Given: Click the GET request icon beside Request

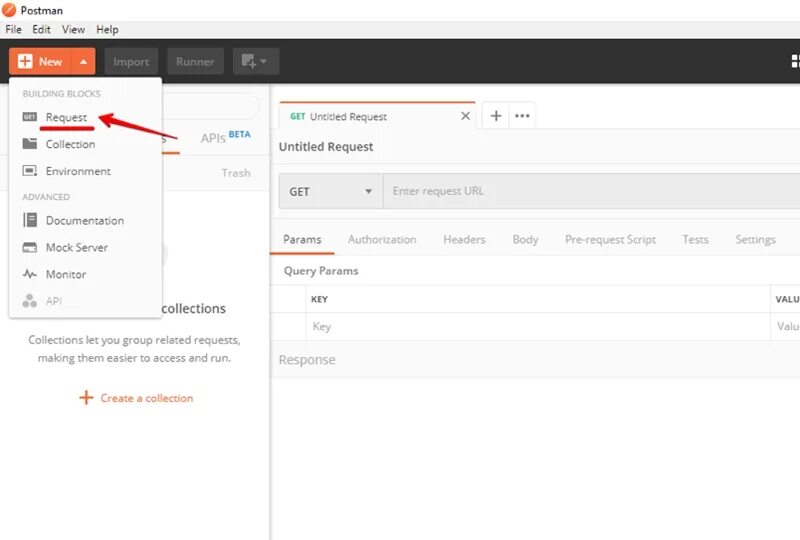Looking at the screenshot, I should [x=30, y=117].
